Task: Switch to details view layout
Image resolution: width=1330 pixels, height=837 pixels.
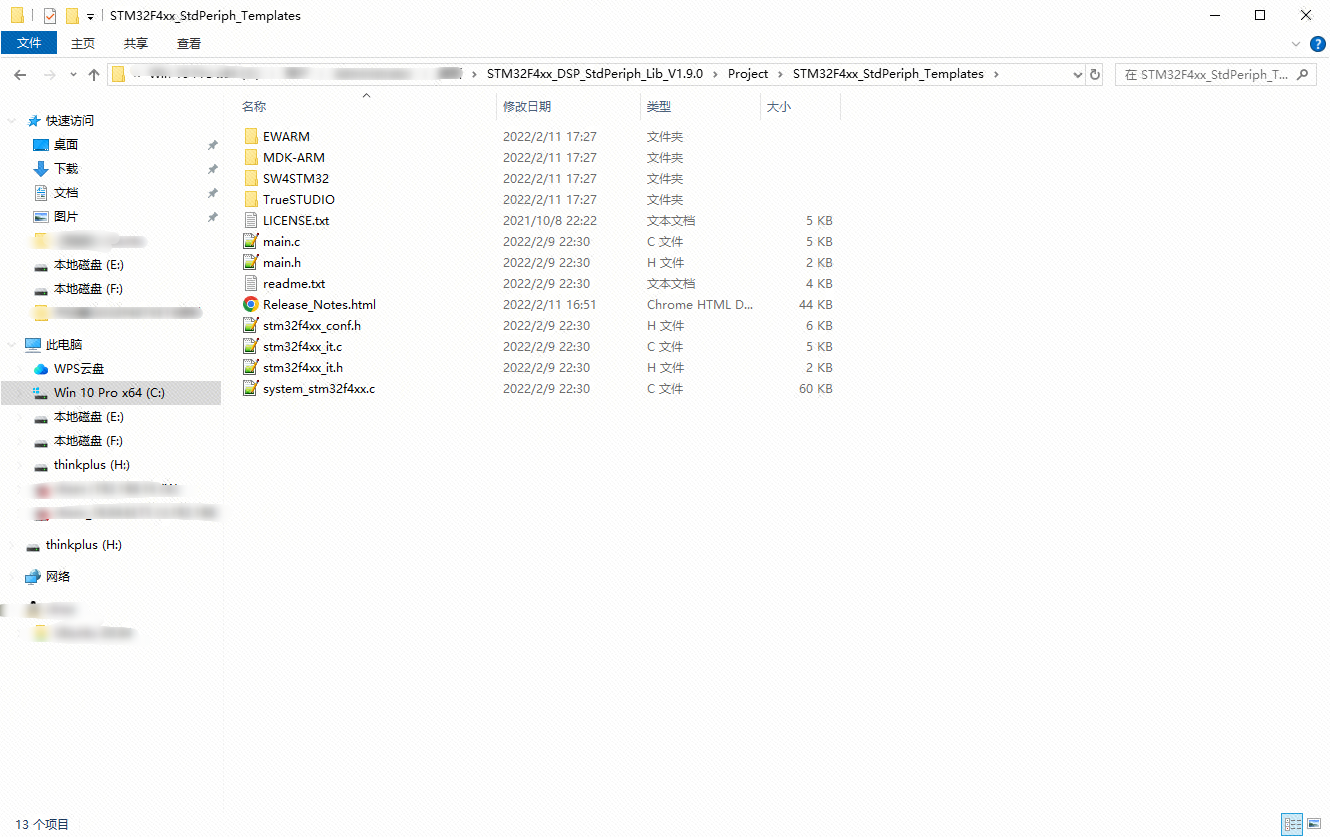Action: [x=1292, y=824]
